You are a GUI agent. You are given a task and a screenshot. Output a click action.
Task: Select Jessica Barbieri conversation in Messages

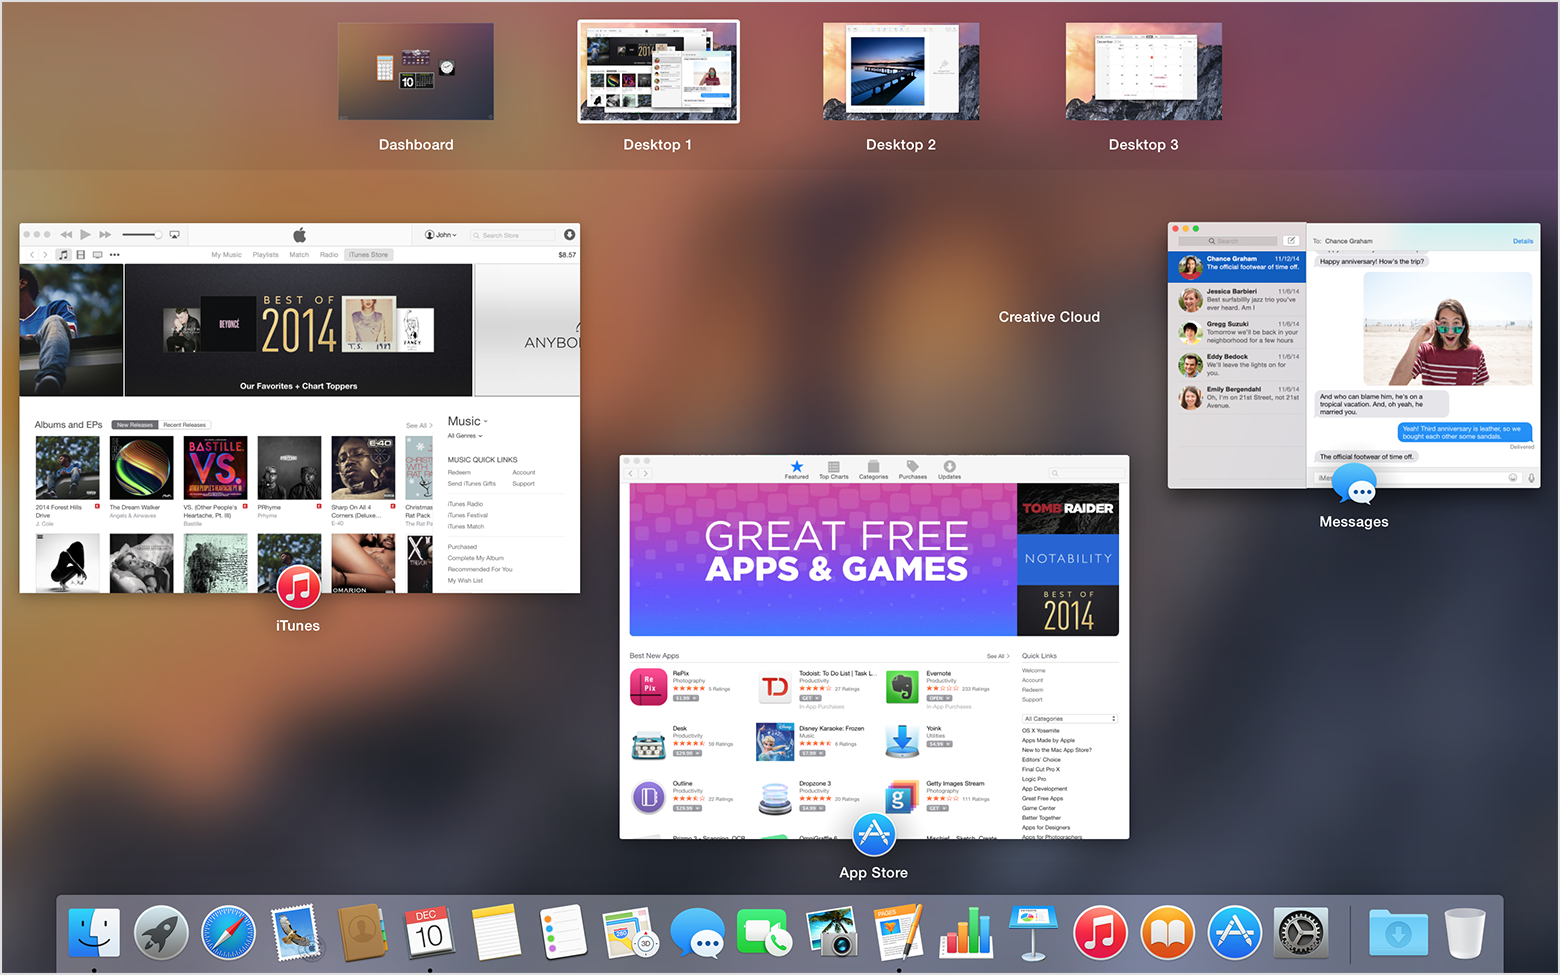(x=1237, y=299)
